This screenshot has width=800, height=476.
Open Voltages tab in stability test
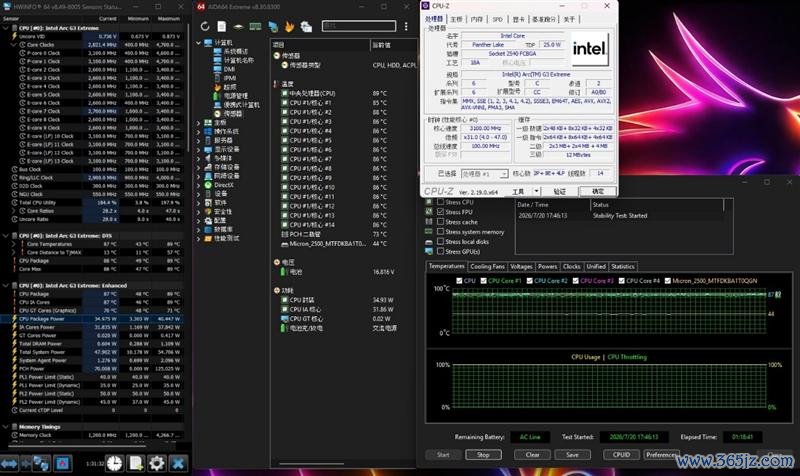pos(521,266)
